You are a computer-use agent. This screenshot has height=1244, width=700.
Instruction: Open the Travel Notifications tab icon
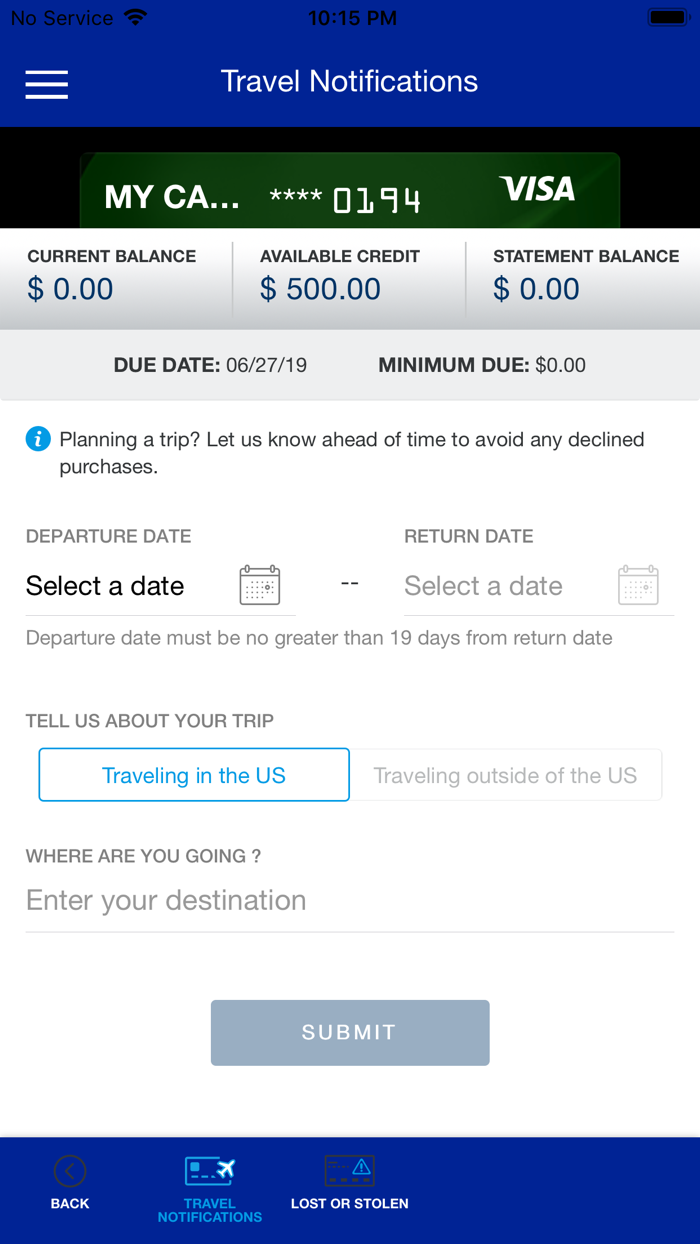click(x=210, y=1170)
